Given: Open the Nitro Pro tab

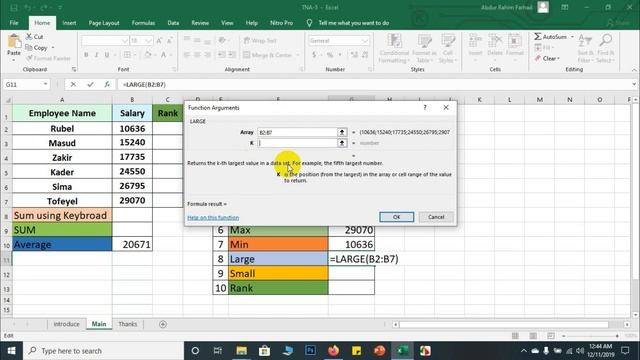Looking at the screenshot, I should [x=281, y=23].
